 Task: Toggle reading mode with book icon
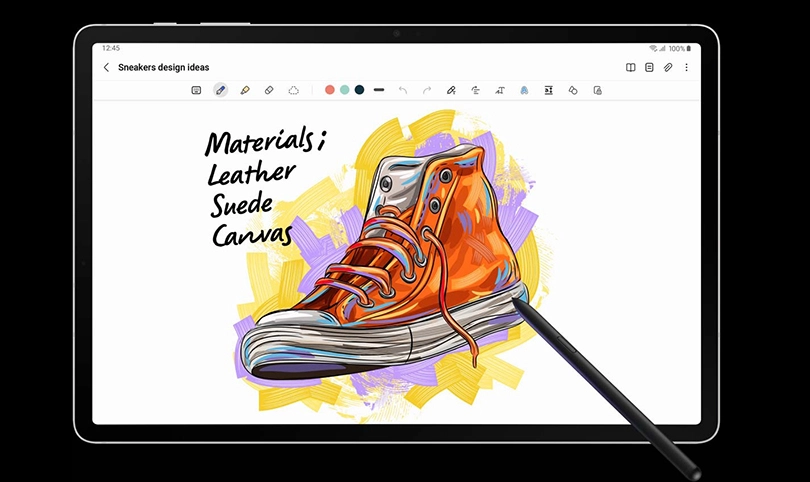click(631, 67)
